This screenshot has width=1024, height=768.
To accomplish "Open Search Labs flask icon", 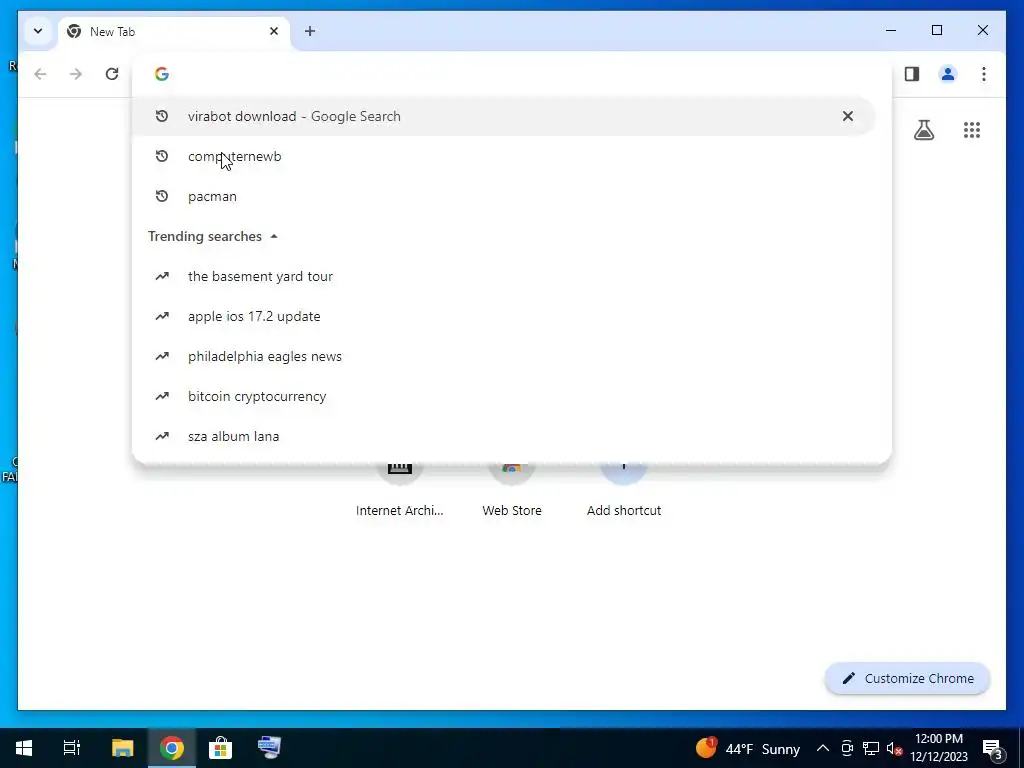I will 923,130.
